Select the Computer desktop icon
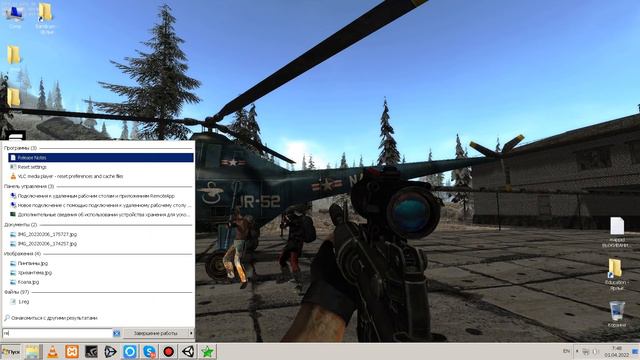Viewport: 640px width, 360px height. 15,17
